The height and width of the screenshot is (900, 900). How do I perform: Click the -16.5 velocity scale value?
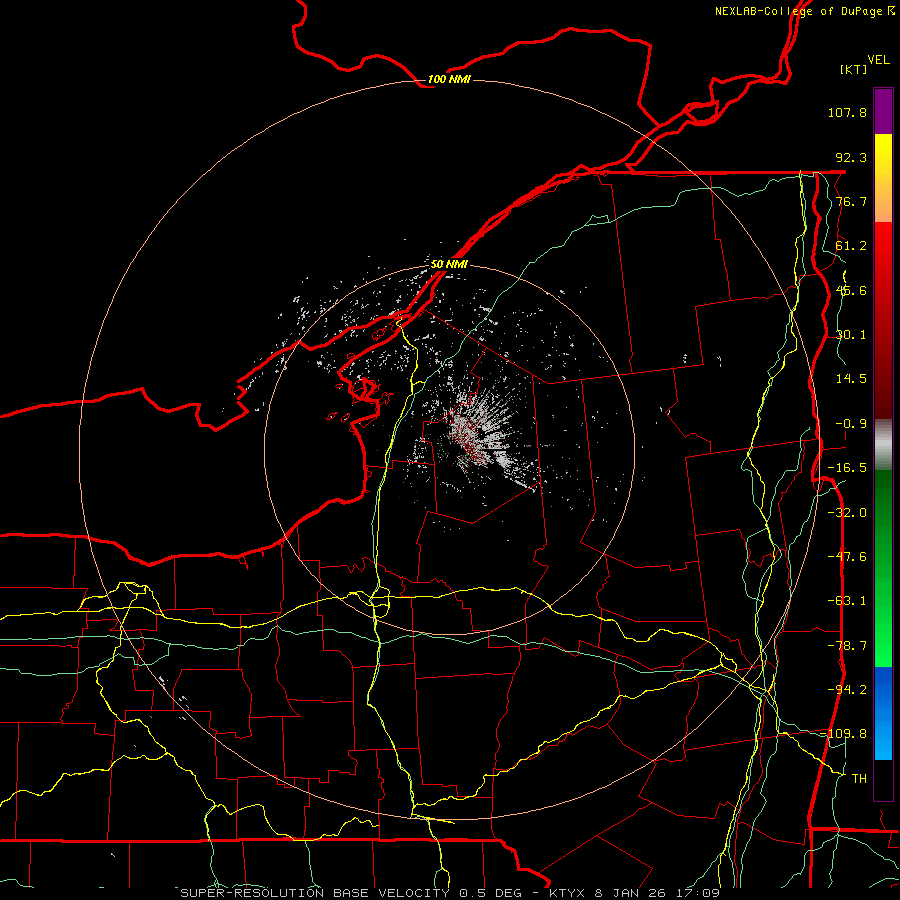tap(847, 468)
